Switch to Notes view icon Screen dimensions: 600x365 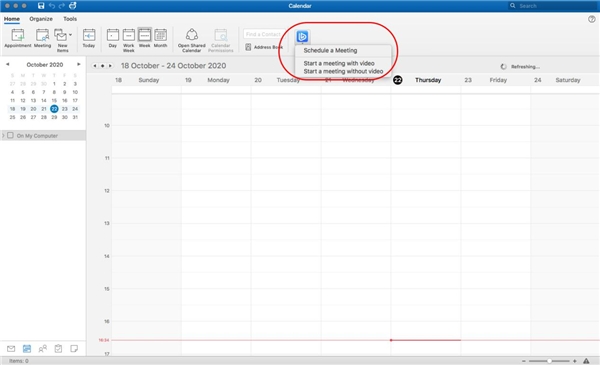tap(74, 349)
